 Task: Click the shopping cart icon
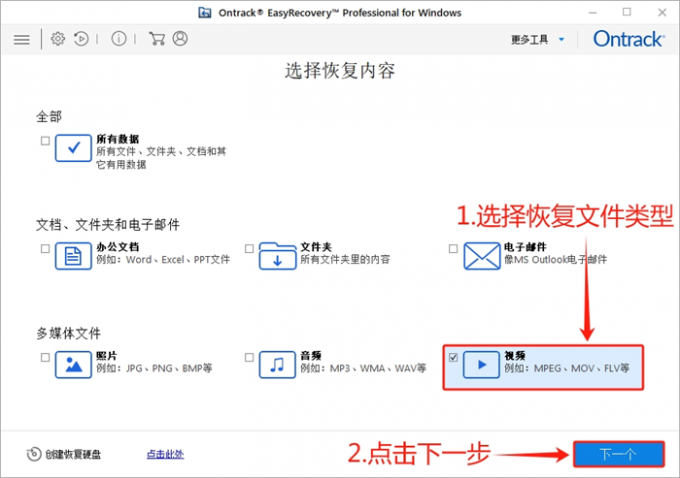157,39
